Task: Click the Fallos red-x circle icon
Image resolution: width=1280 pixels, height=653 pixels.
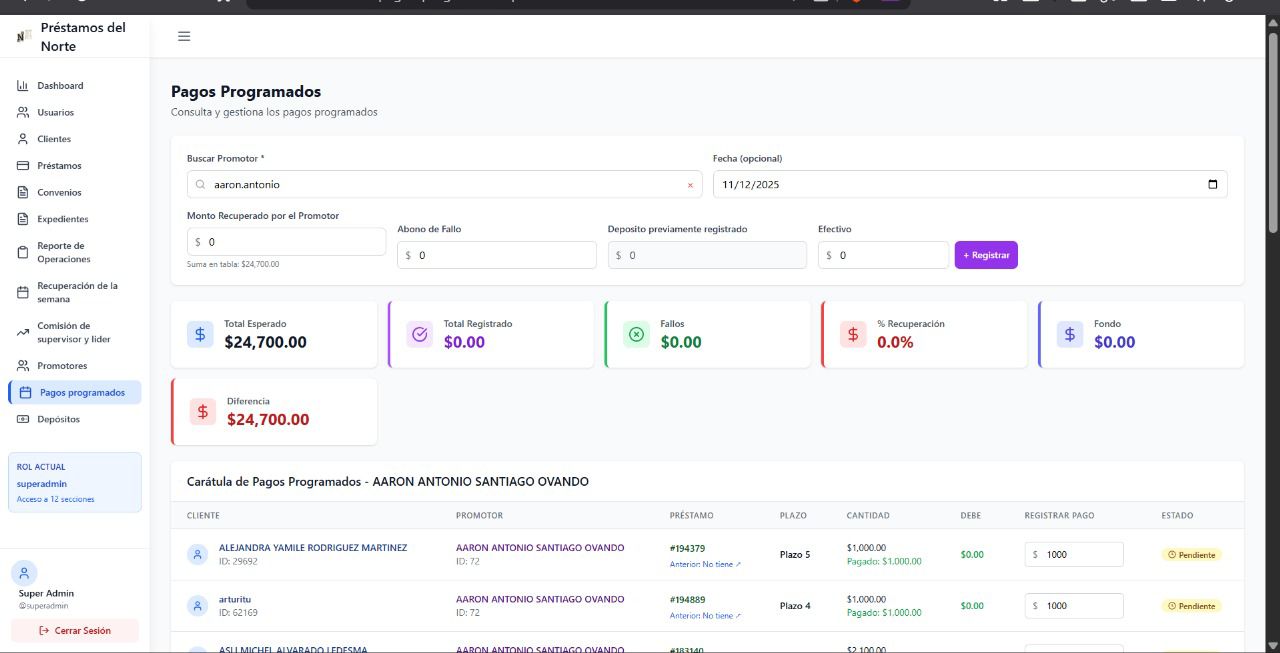Action: click(x=637, y=334)
